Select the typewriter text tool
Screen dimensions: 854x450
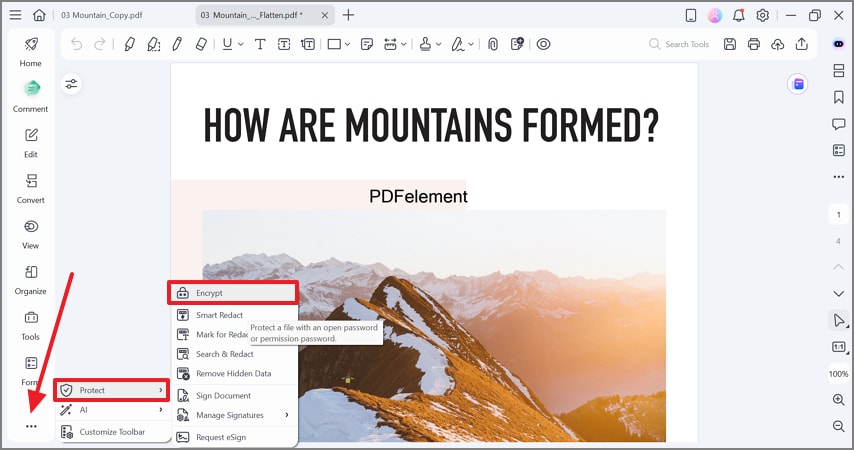click(x=260, y=44)
